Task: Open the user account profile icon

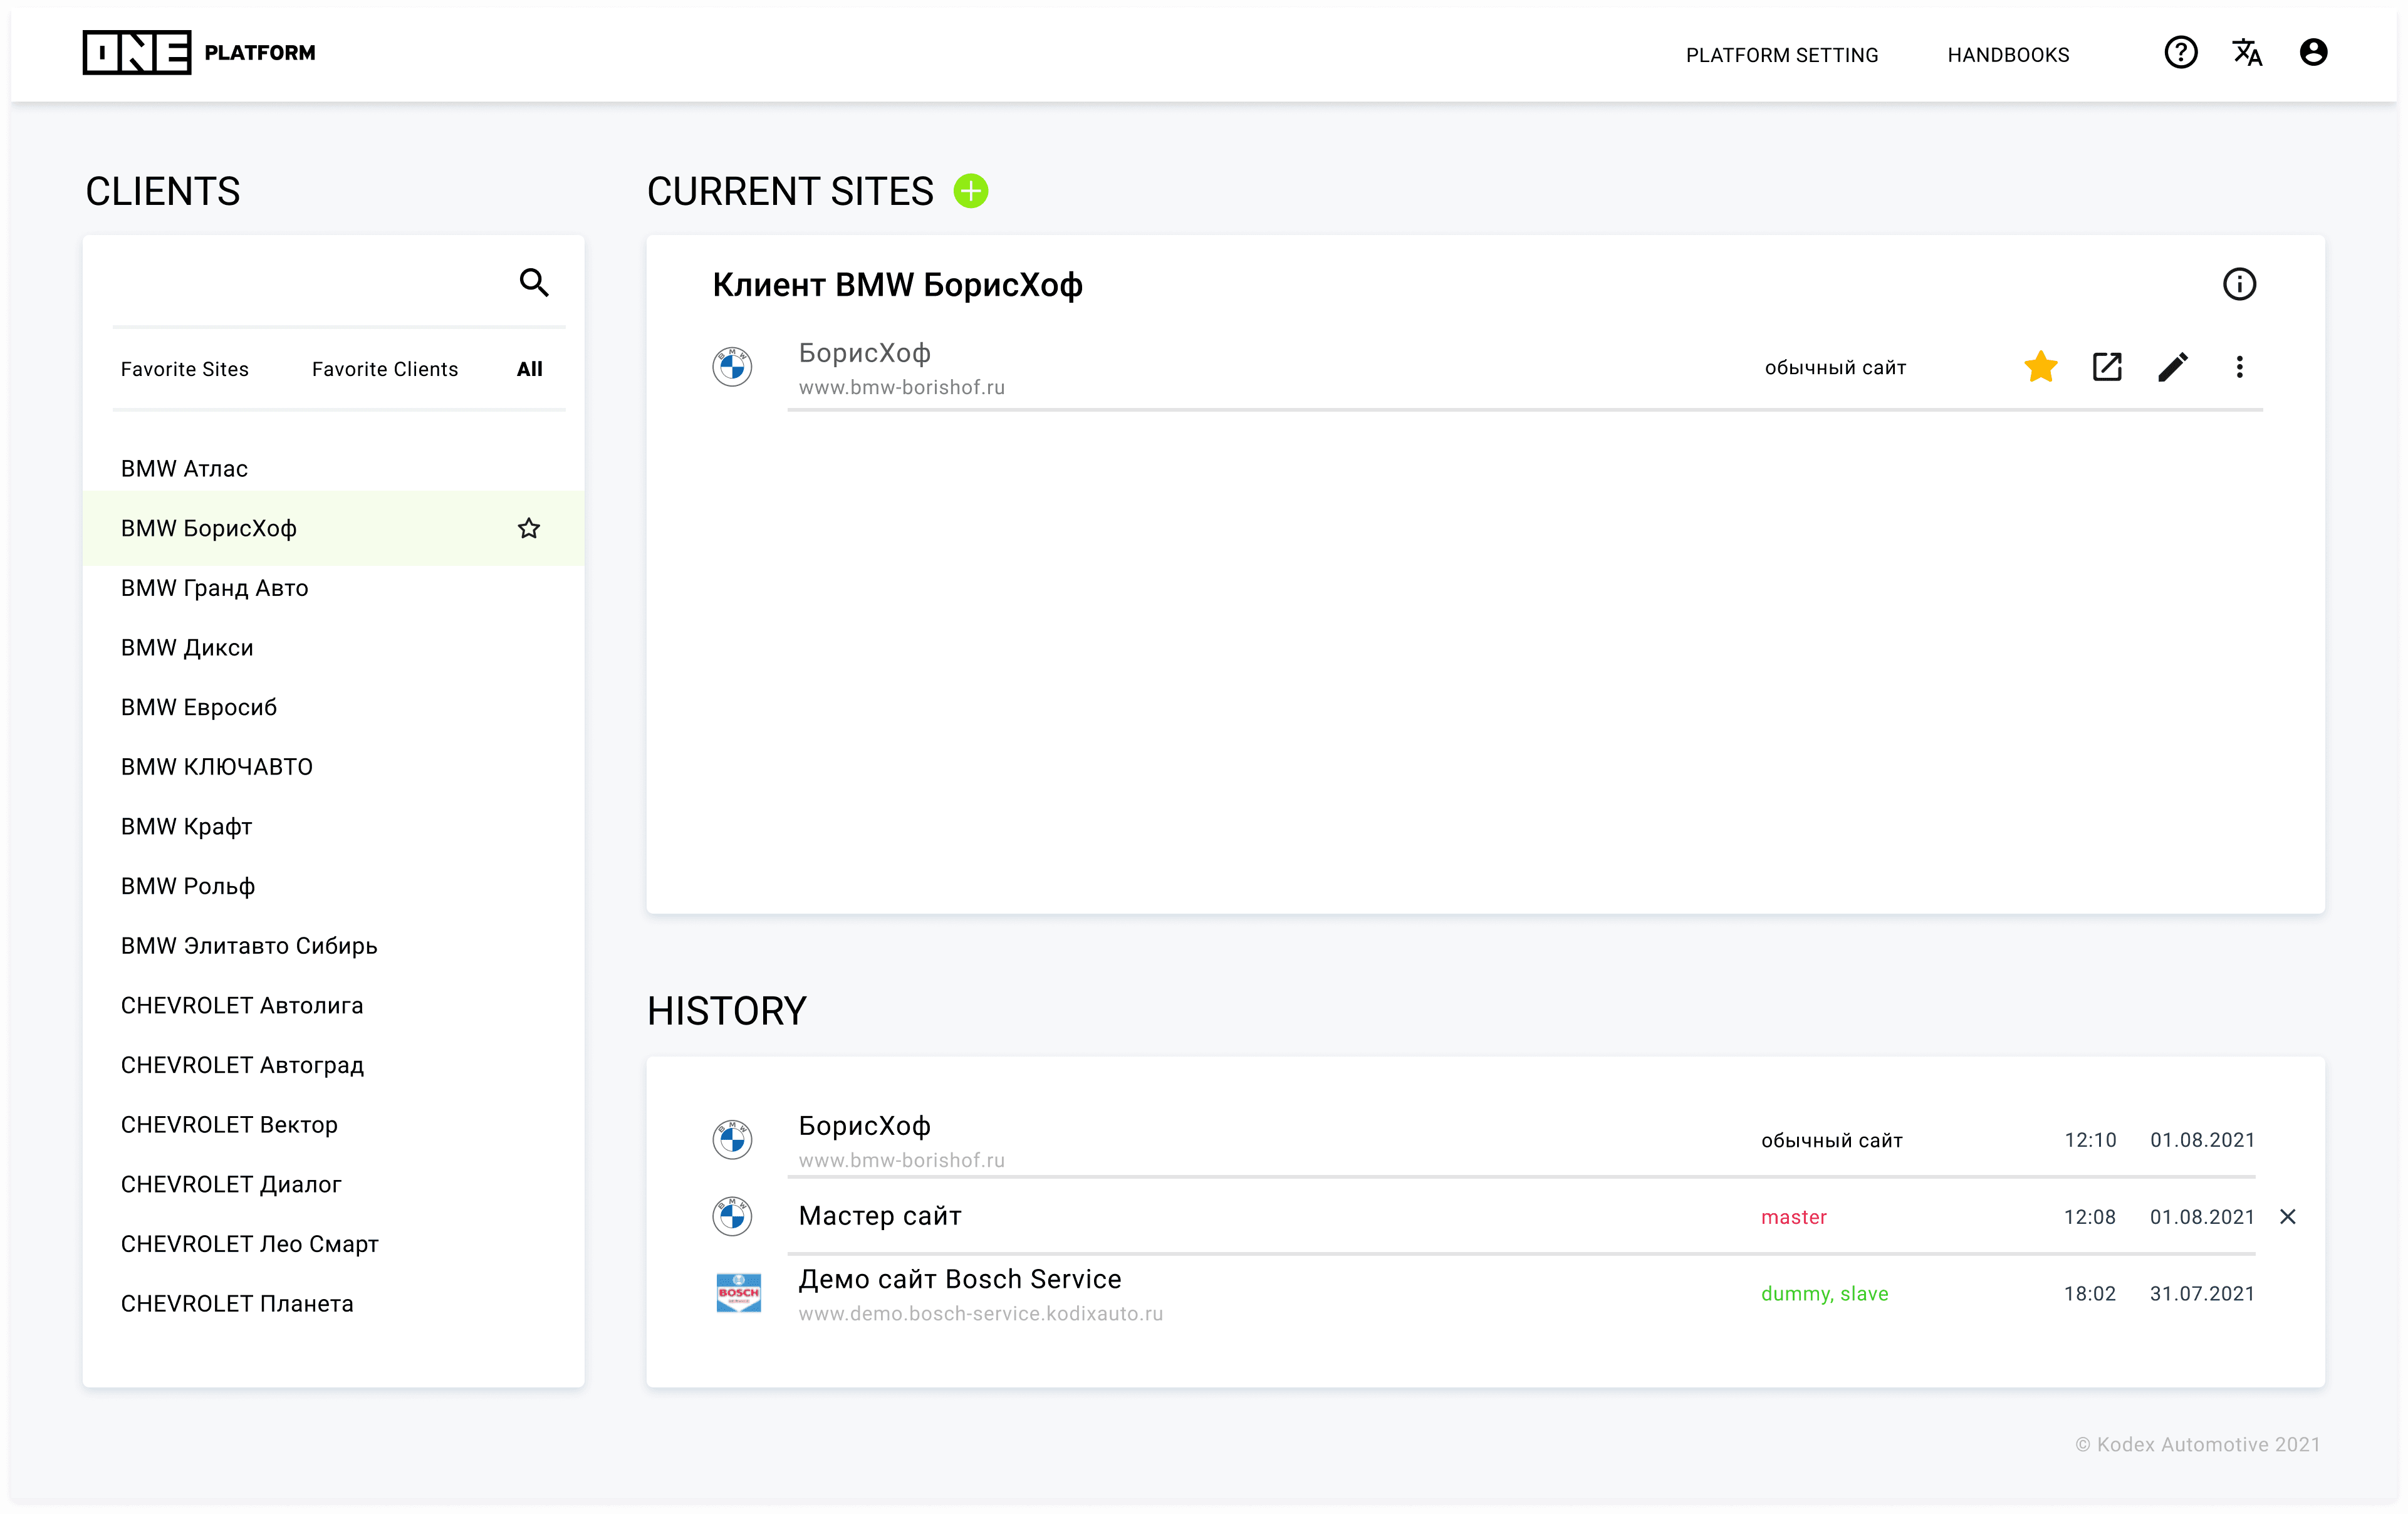Action: click(2313, 53)
